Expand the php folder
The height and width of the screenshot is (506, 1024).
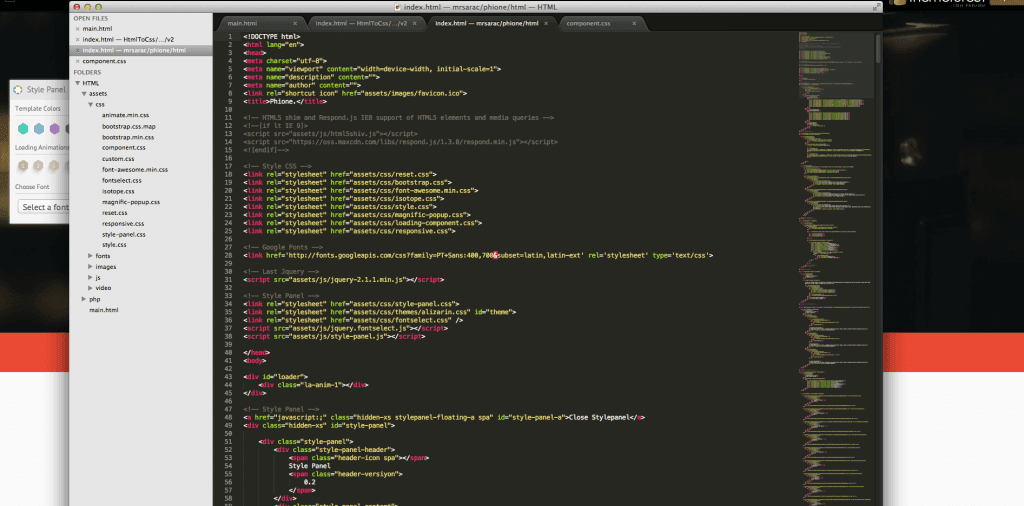[84, 299]
